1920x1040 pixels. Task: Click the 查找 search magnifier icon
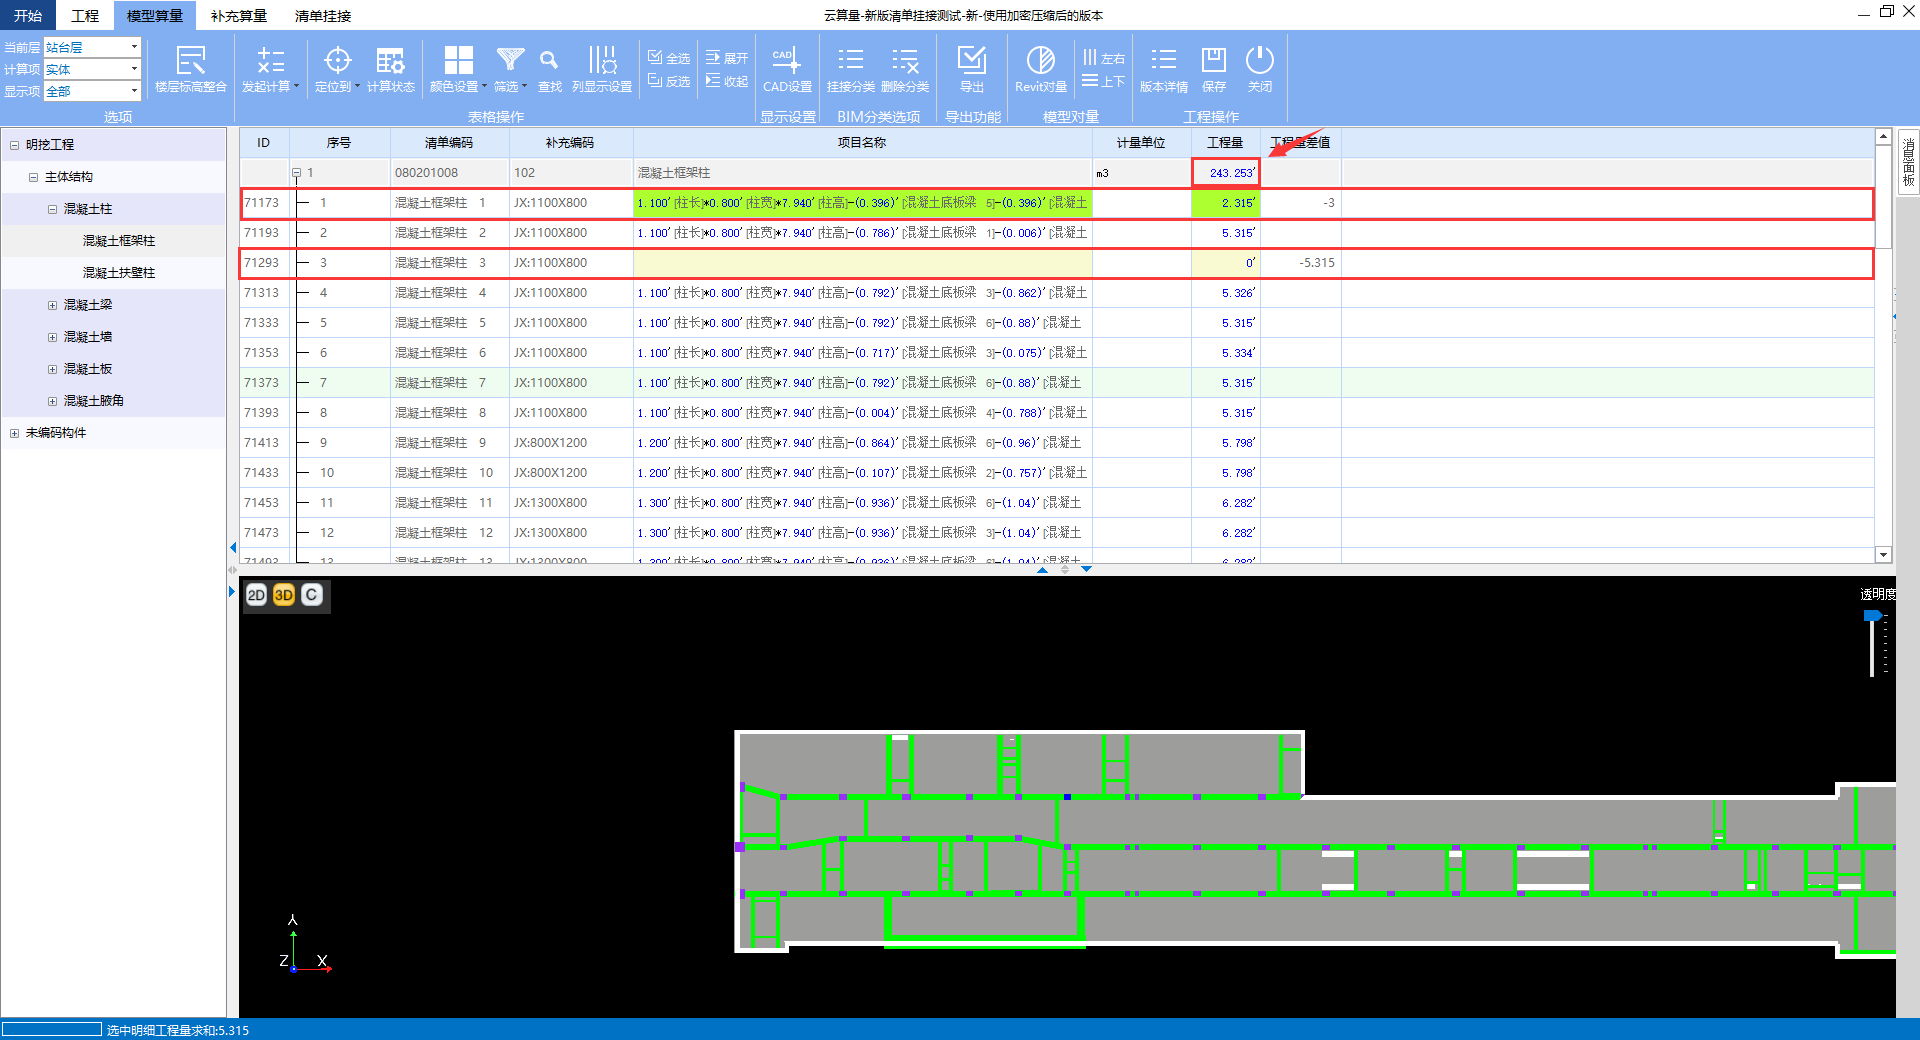[x=549, y=68]
